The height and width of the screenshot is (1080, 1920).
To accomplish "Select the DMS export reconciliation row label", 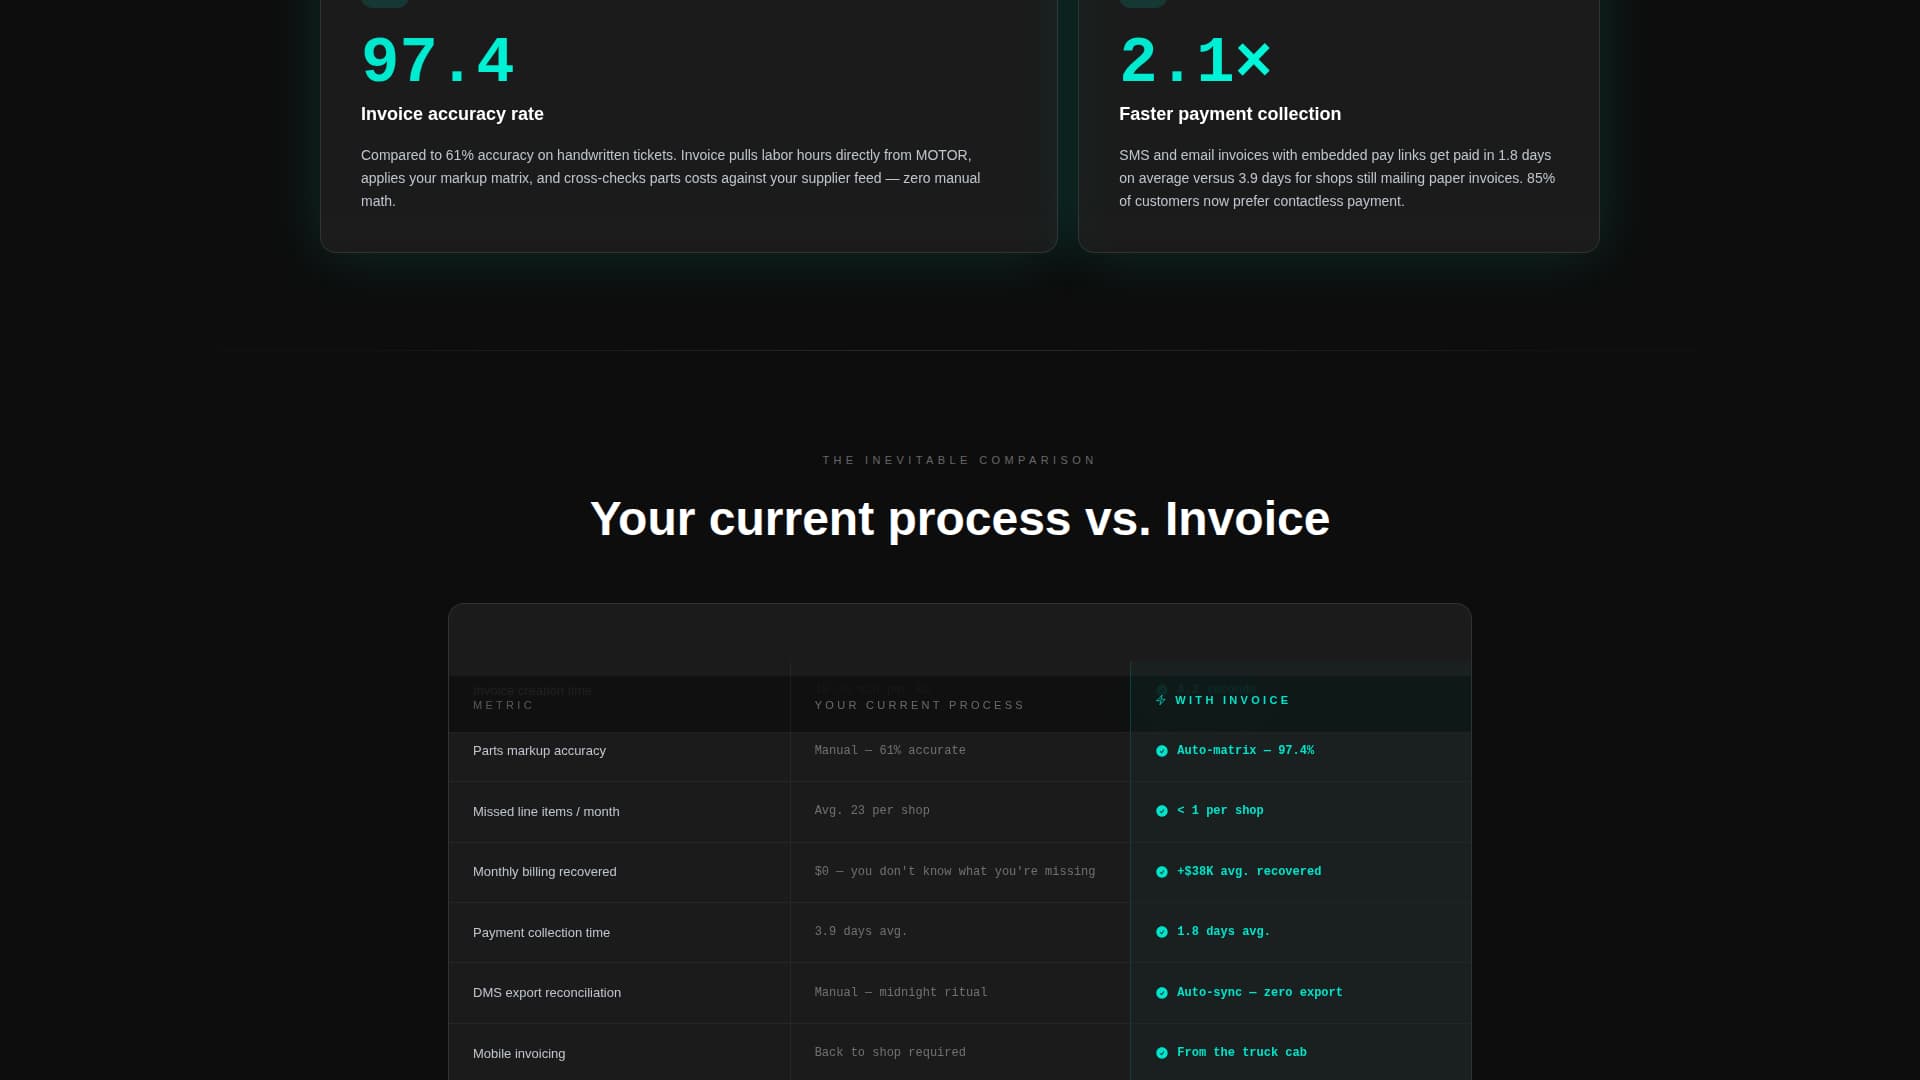I will (547, 993).
